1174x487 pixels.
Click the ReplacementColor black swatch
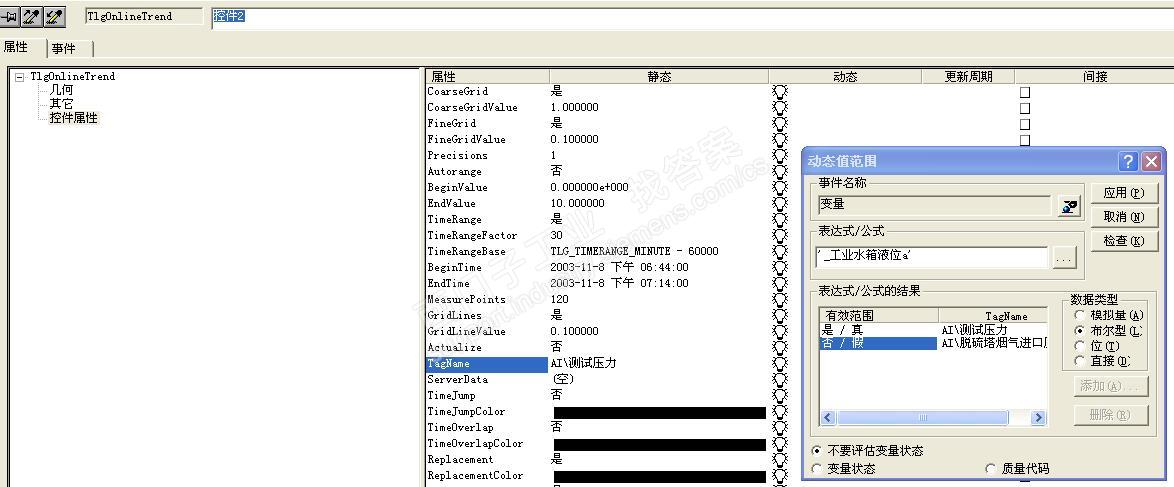660,477
